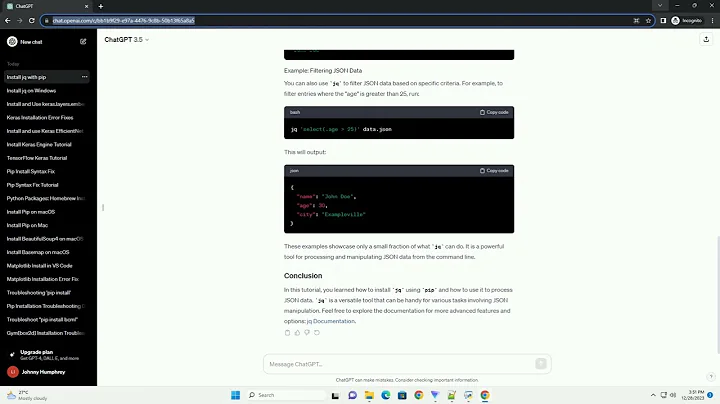Click thumbs down on the response
This screenshot has width=720, height=404.
pyautogui.click(x=307, y=333)
